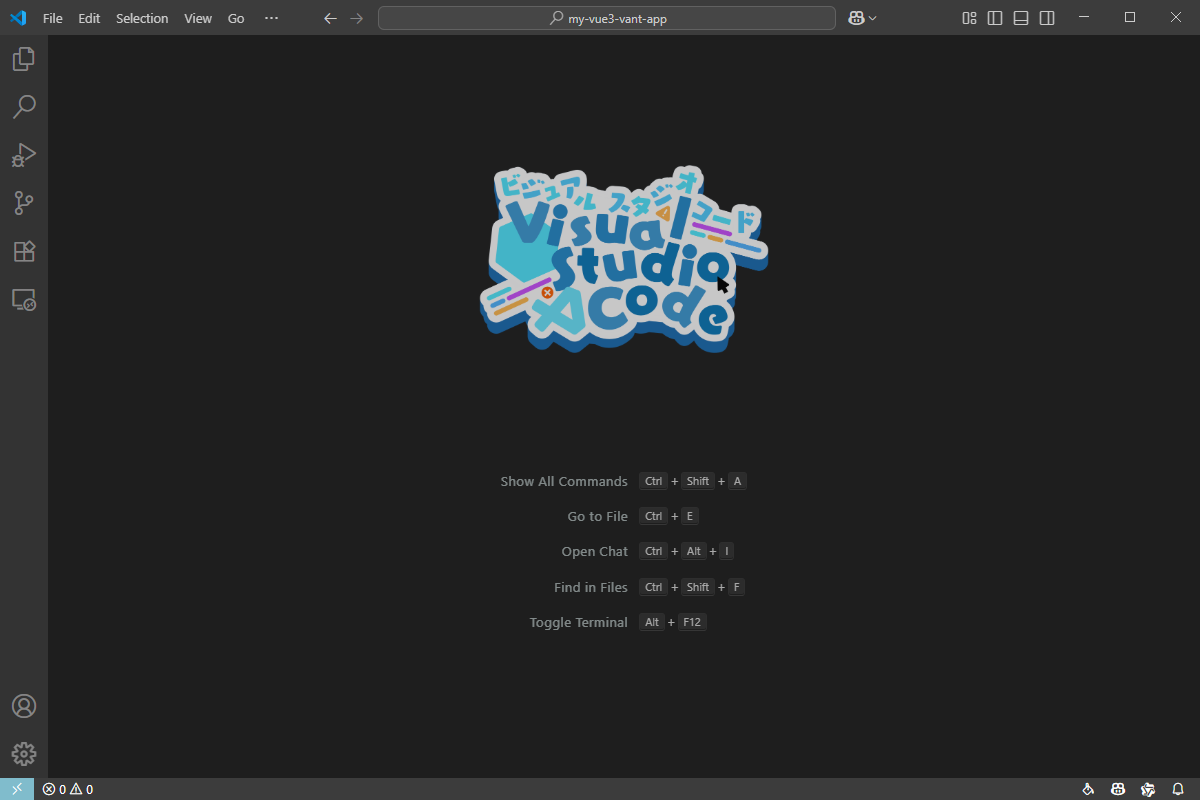This screenshot has width=1200, height=800.
Task: Open the File menu
Action: [53, 18]
